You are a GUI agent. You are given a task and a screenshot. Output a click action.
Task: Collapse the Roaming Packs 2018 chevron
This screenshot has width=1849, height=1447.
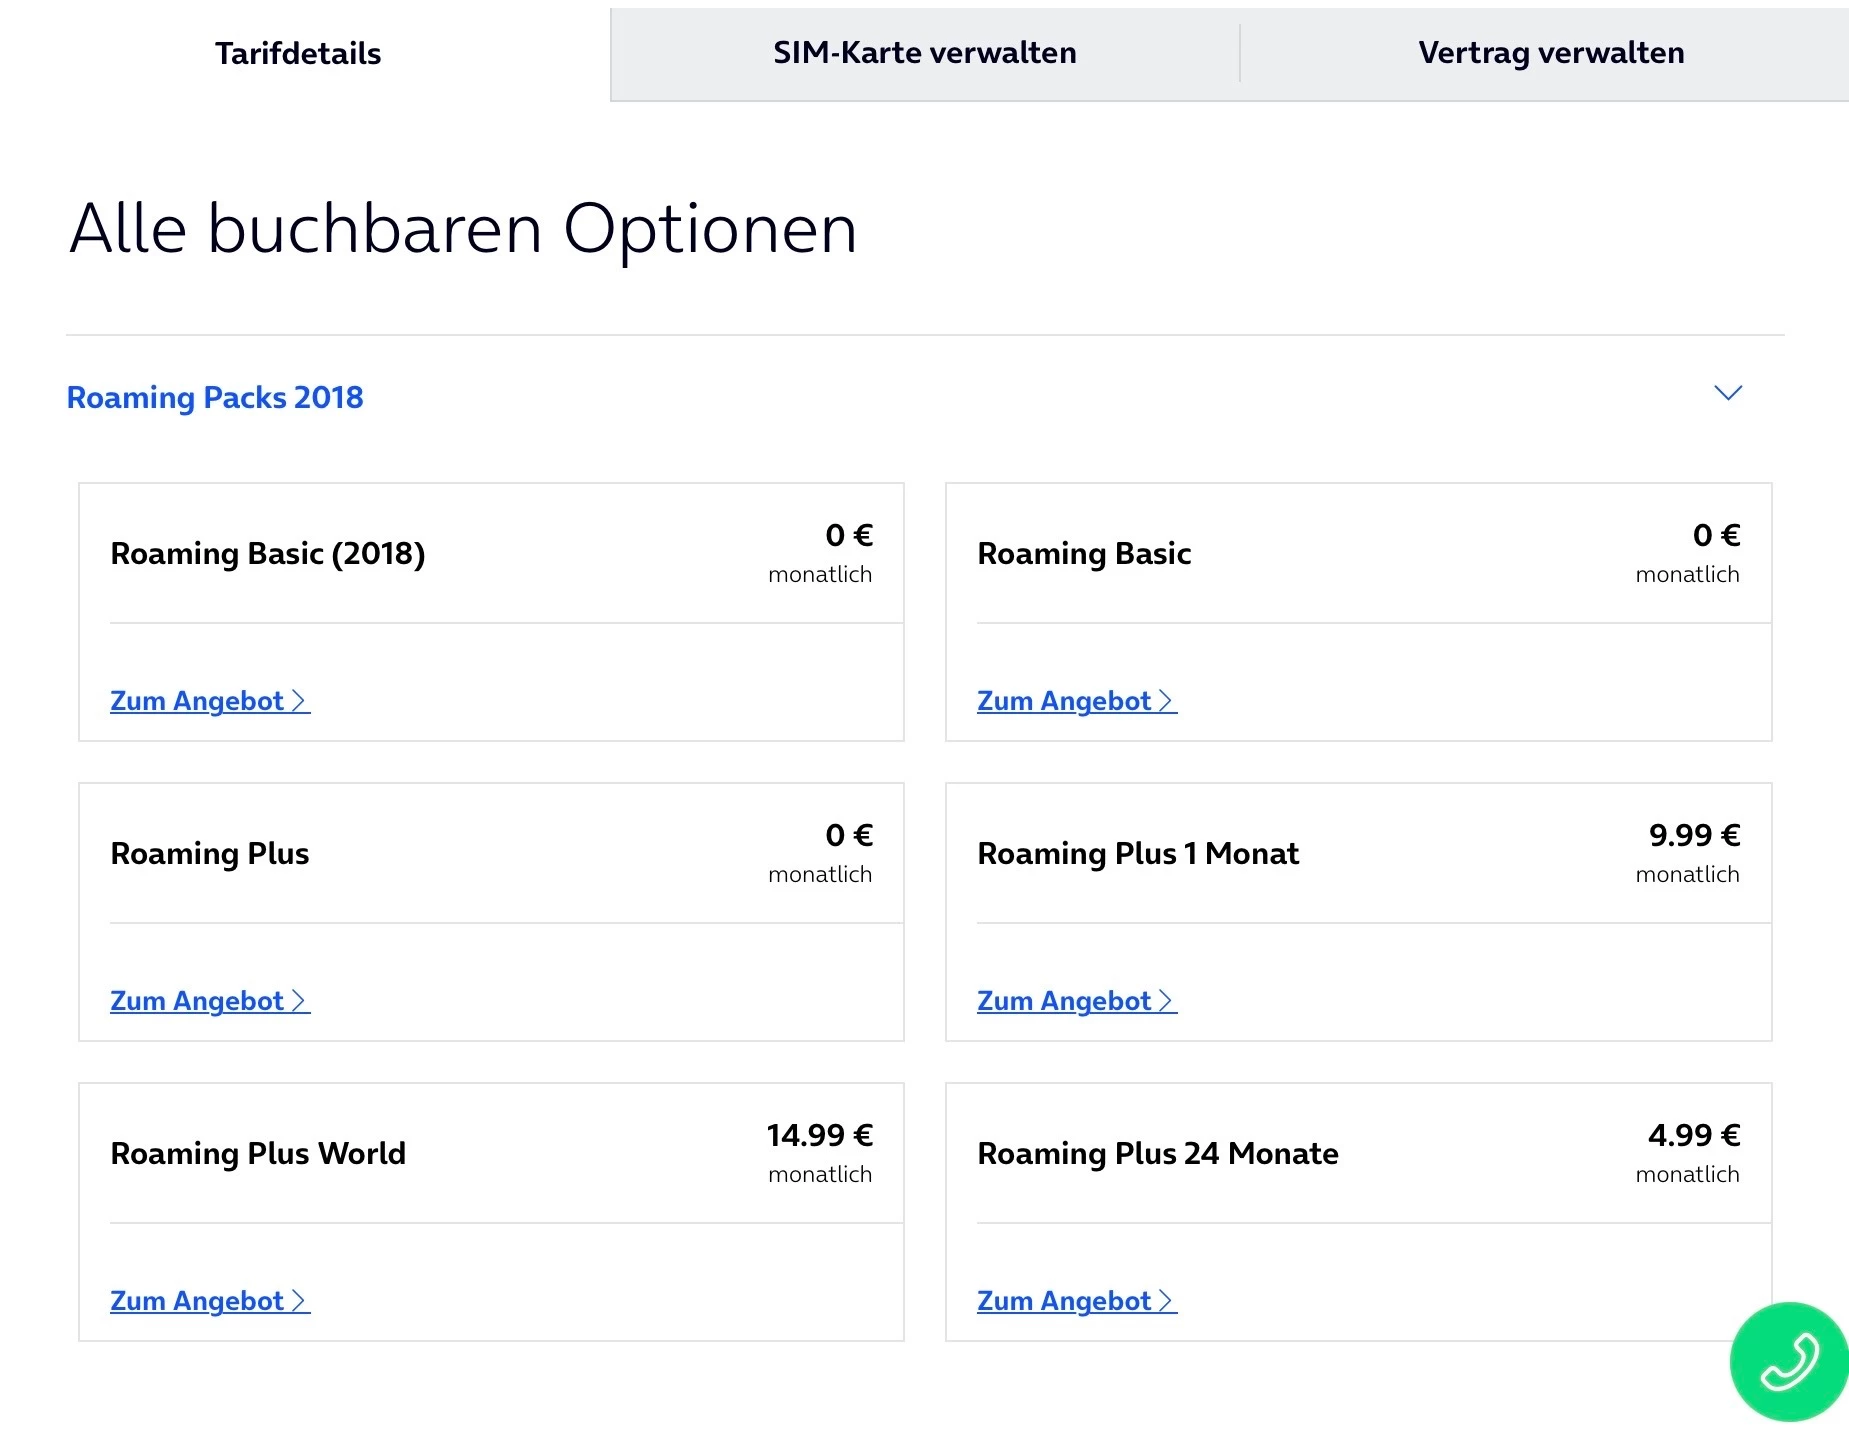coord(1727,393)
